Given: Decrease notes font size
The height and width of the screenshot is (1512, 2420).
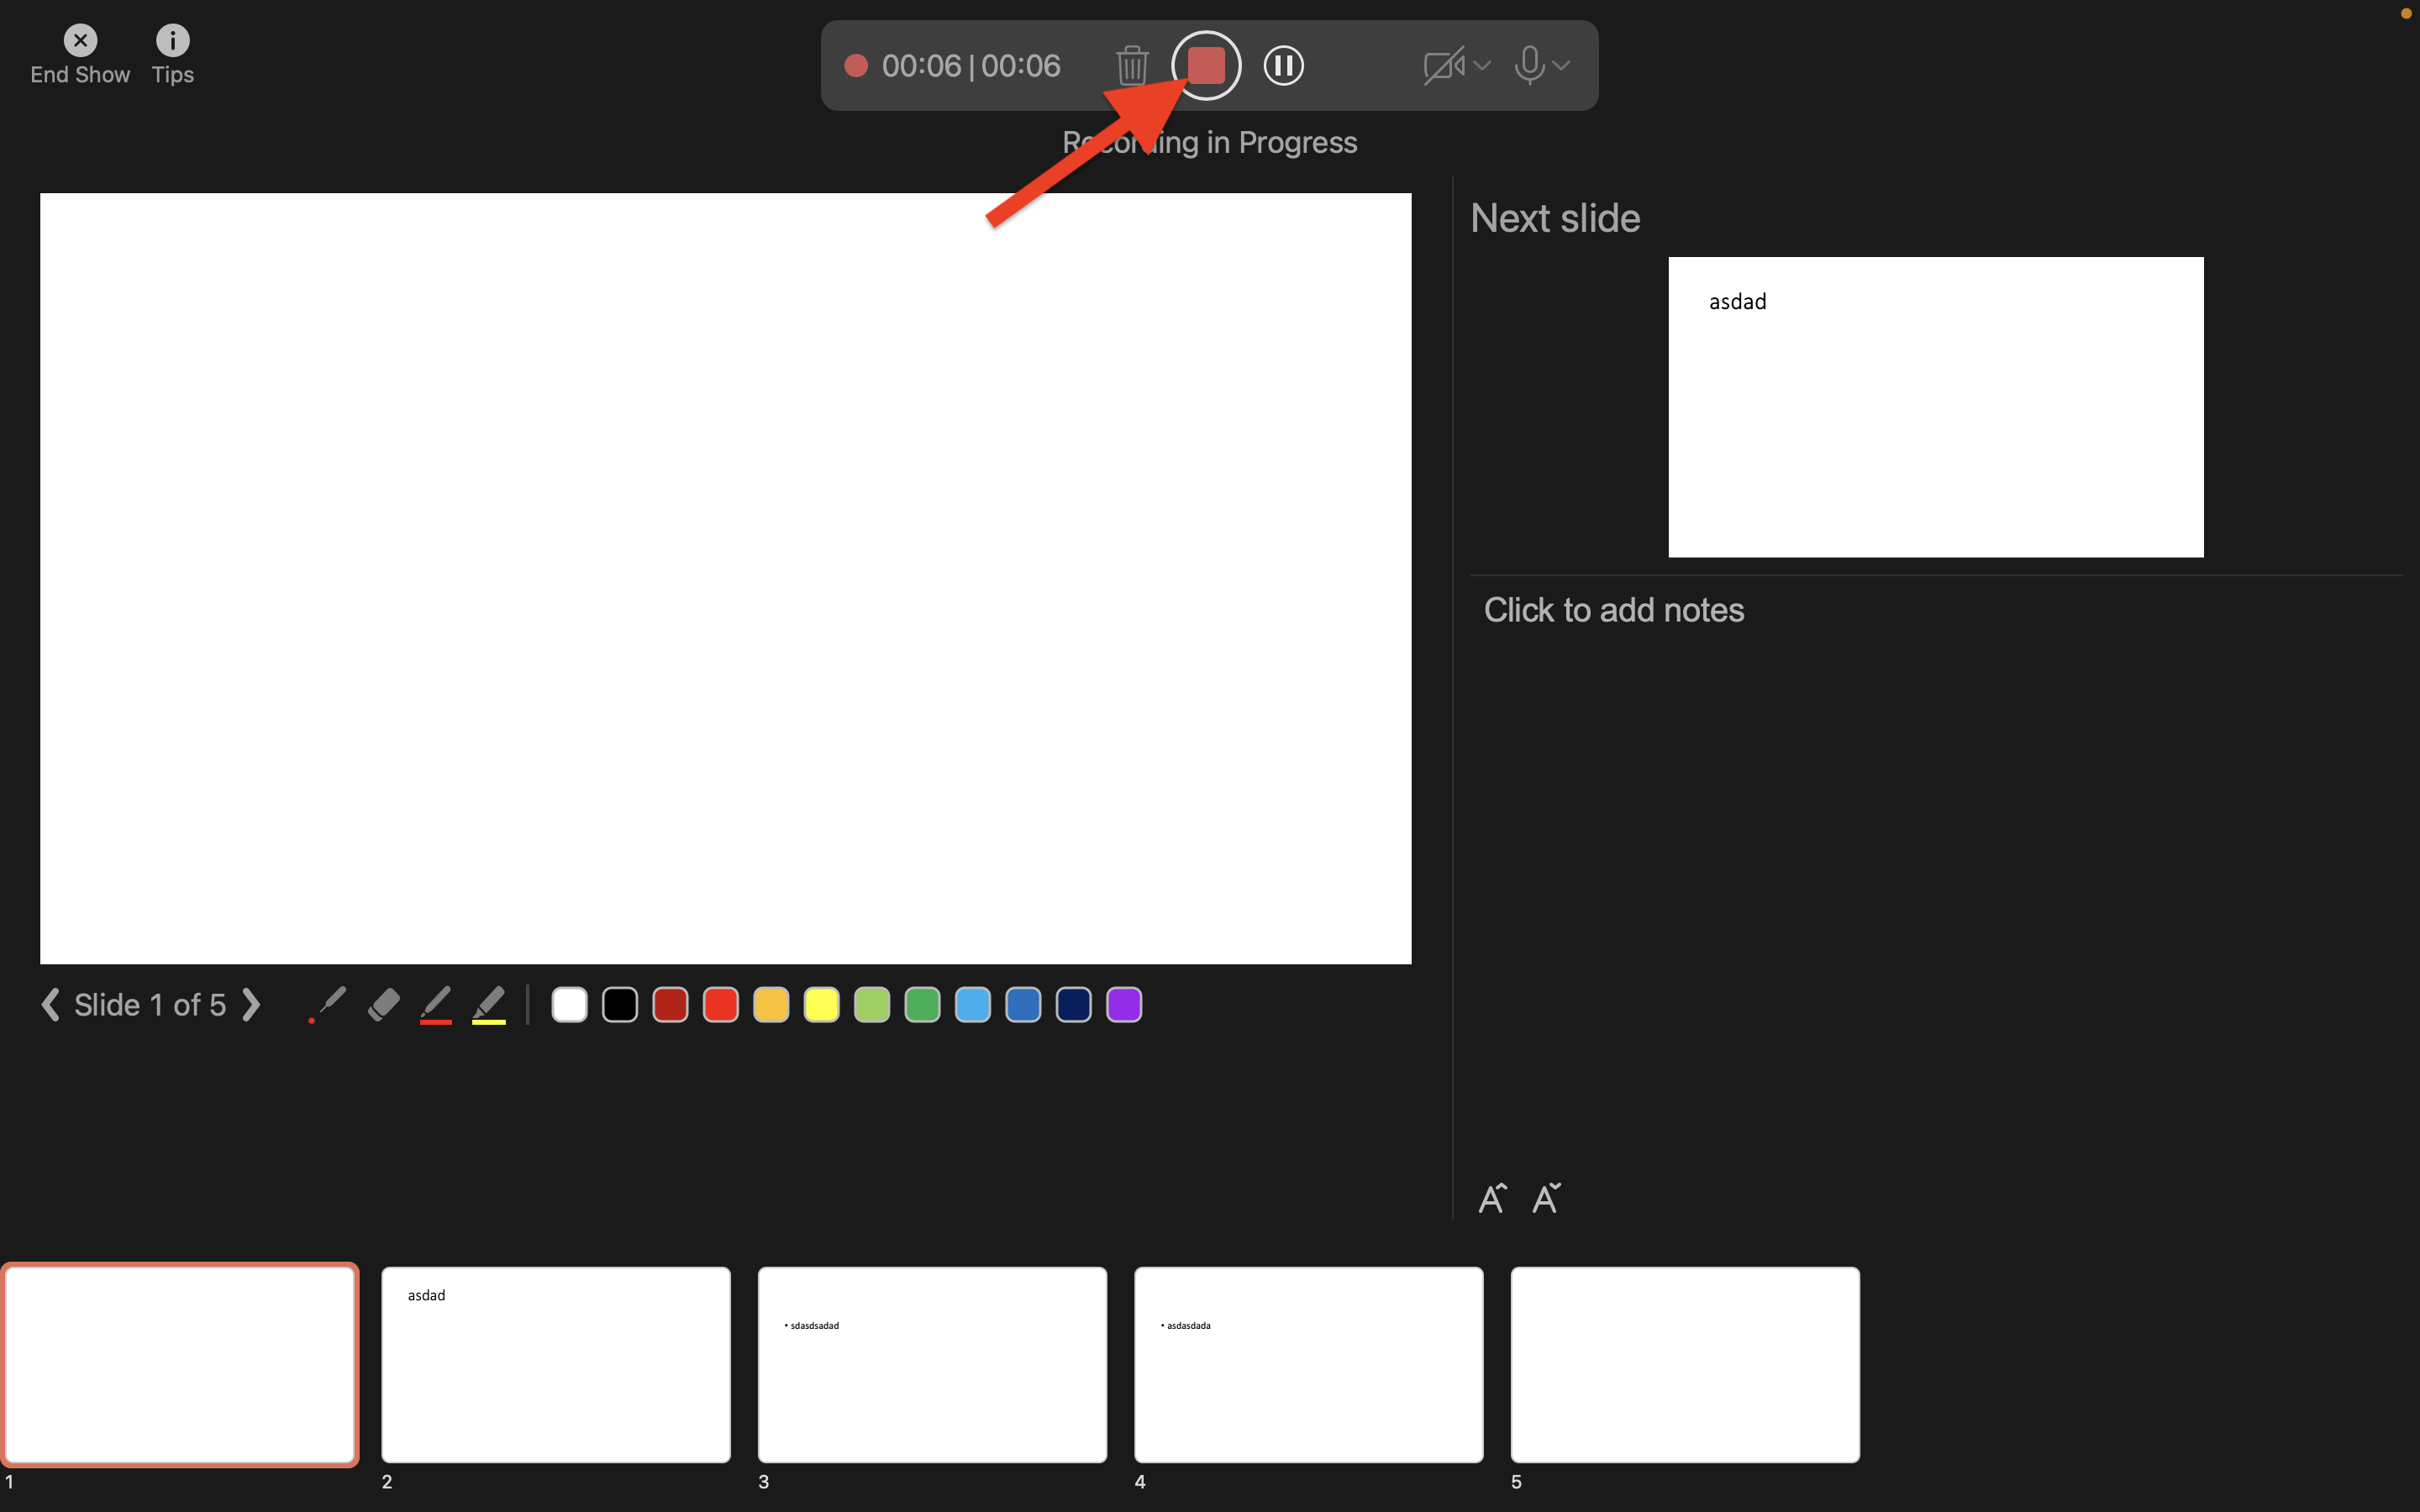Looking at the screenshot, I should [1546, 1197].
